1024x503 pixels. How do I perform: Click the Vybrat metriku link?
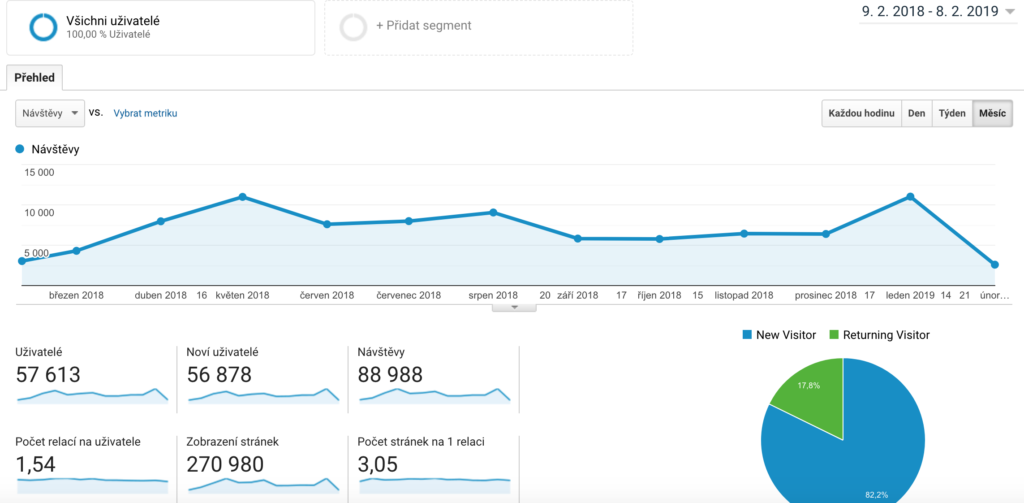145,114
